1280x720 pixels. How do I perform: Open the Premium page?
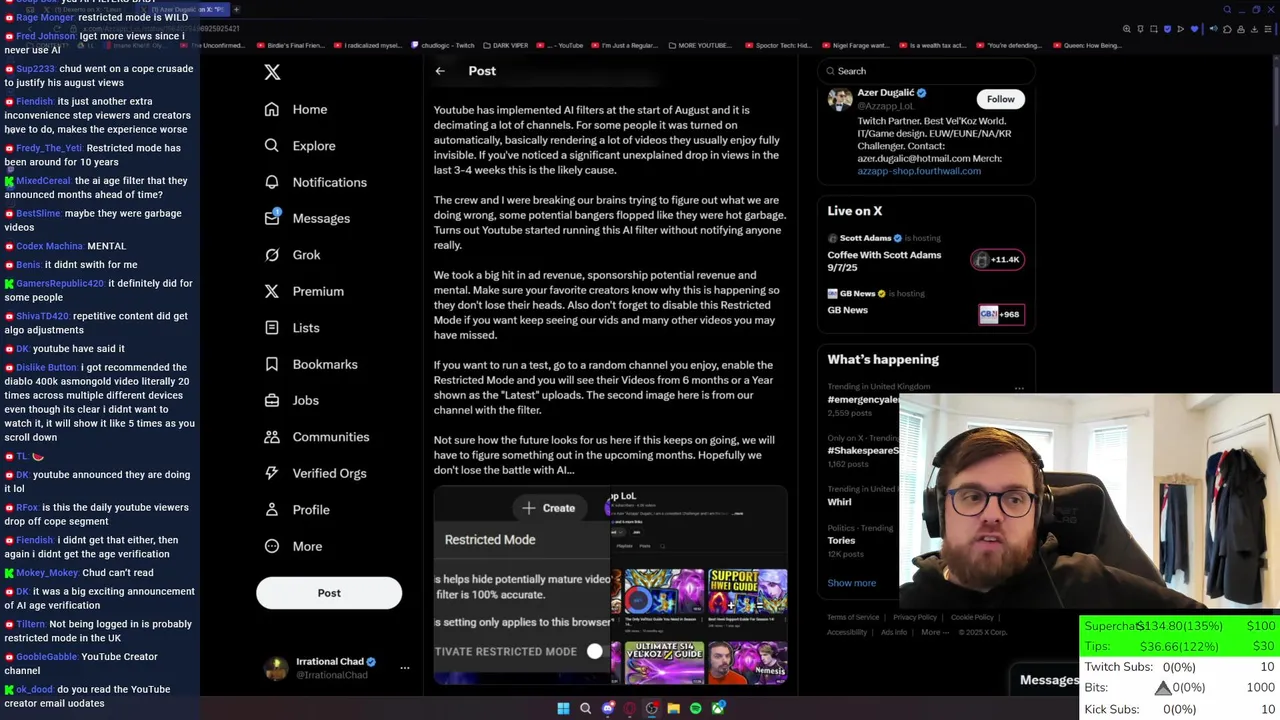pos(304,291)
